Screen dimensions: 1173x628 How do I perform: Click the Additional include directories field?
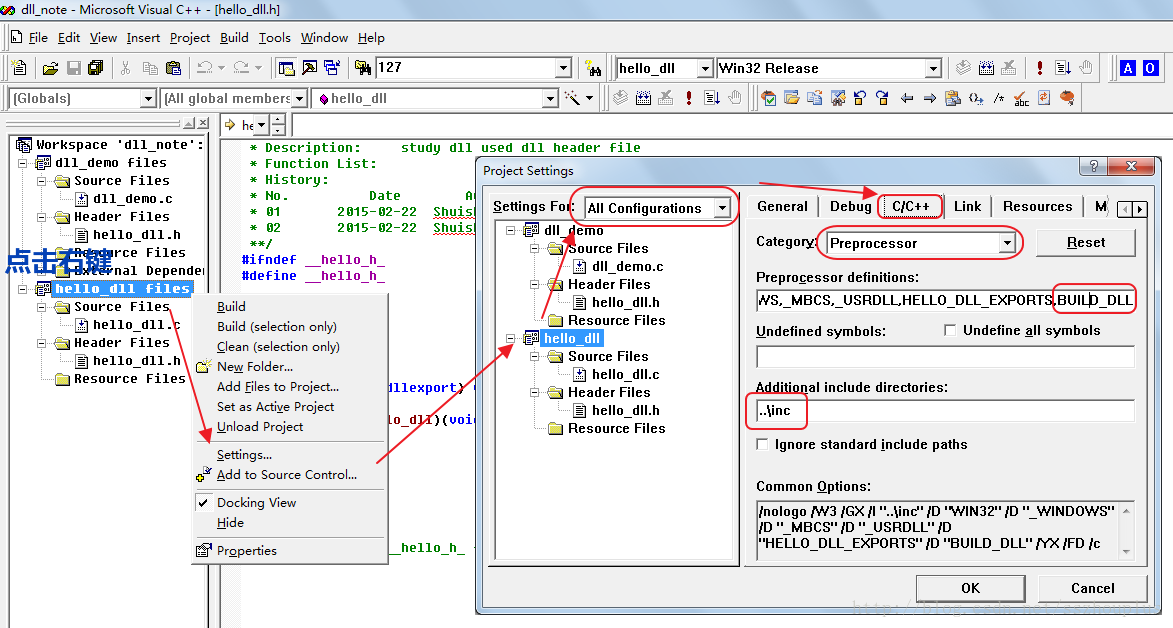pyautogui.click(x=946, y=410)
